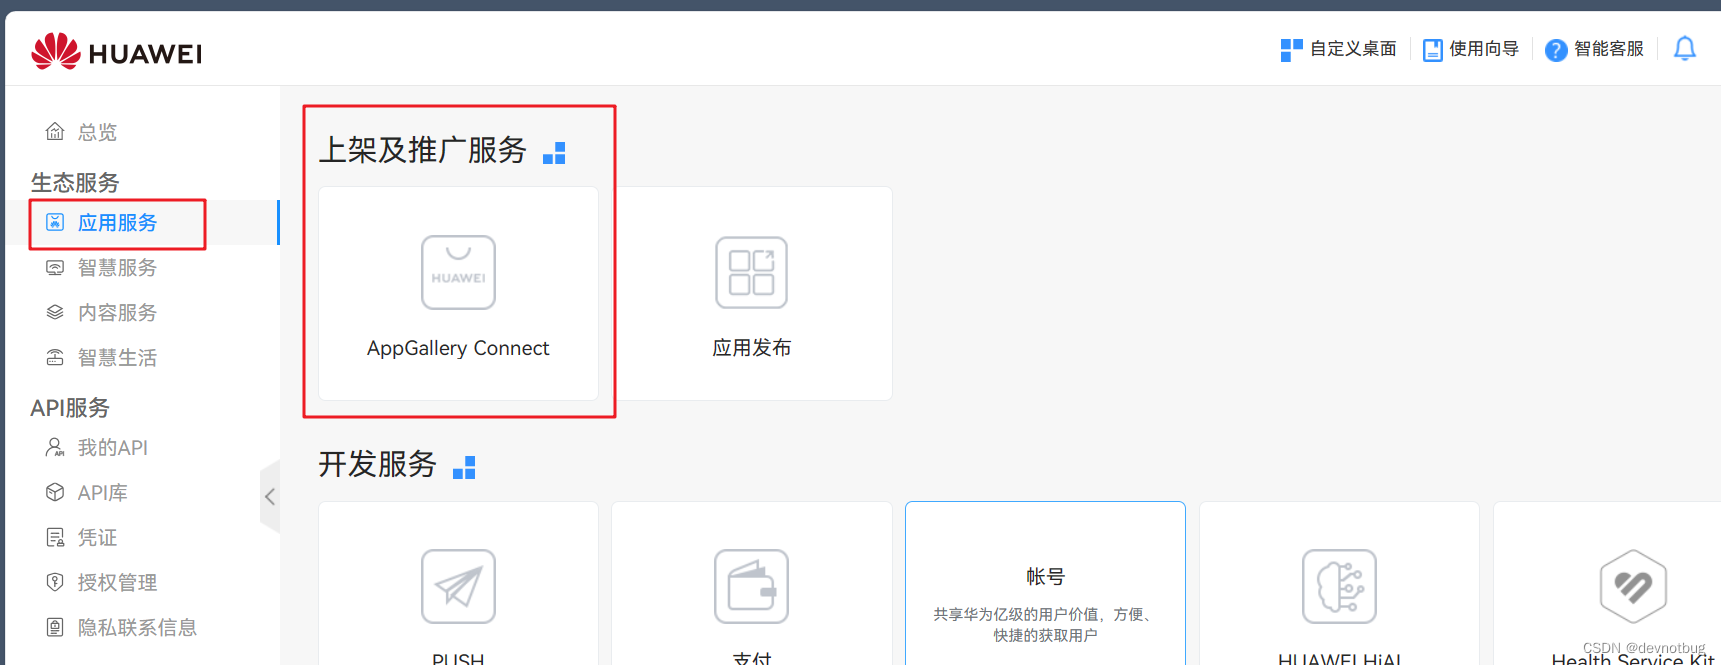Image resolution: width=1721 pixels, height=665 pixels.
Task: Click the 内容服务 layers icon
Action: pos(55,313)
